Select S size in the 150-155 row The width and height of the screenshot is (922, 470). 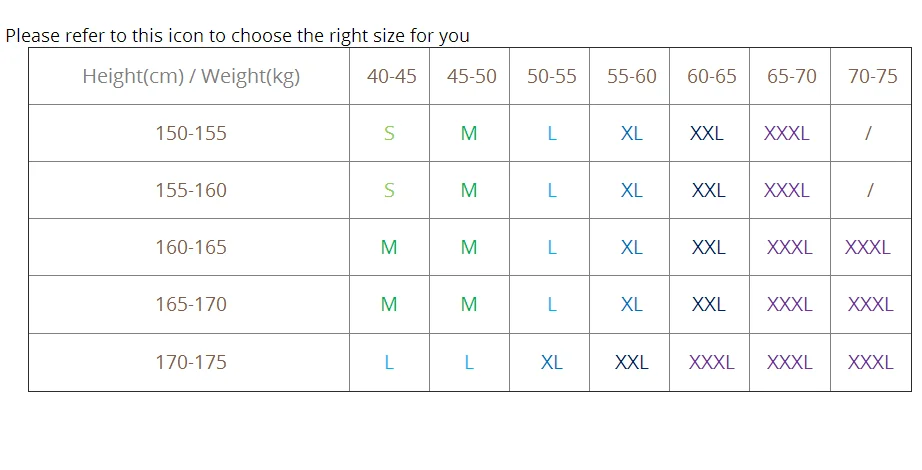click(389, 134)
